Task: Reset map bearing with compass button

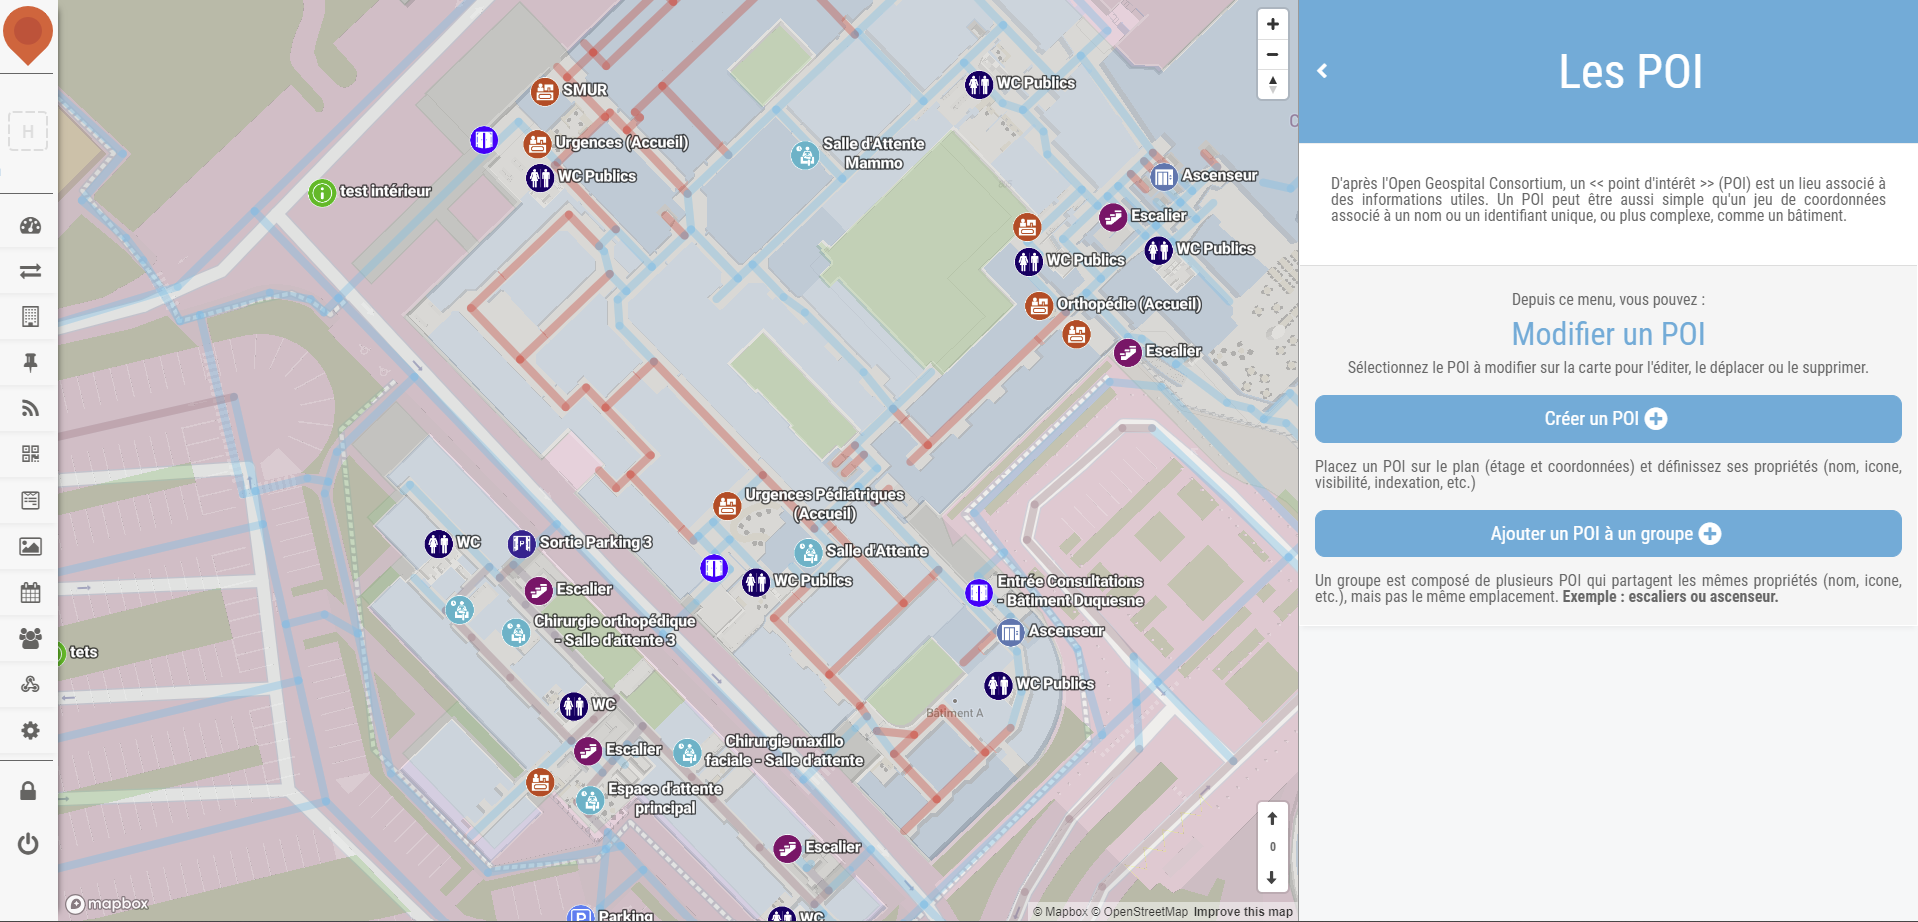Action: click(1272, 84)
